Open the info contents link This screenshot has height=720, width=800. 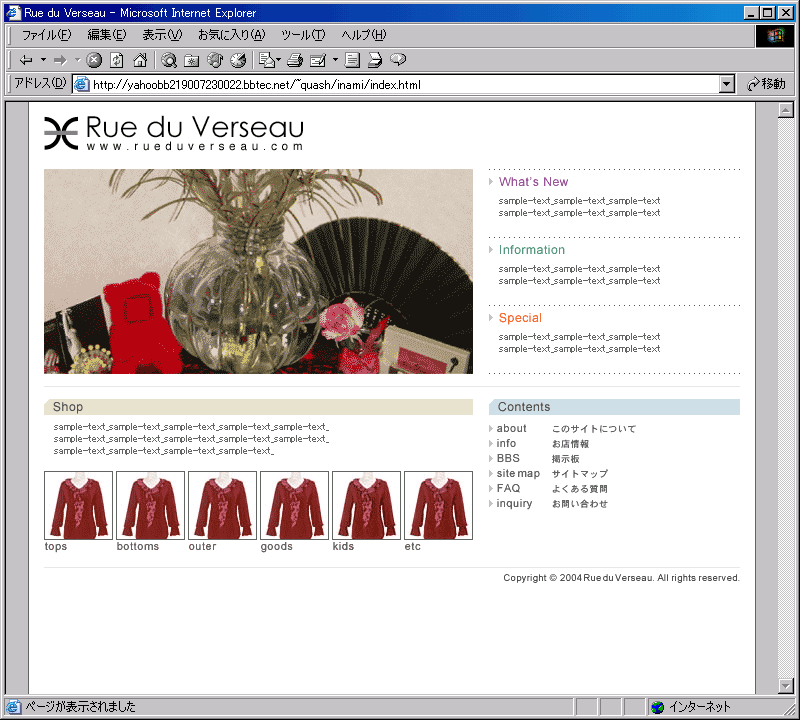506,443
